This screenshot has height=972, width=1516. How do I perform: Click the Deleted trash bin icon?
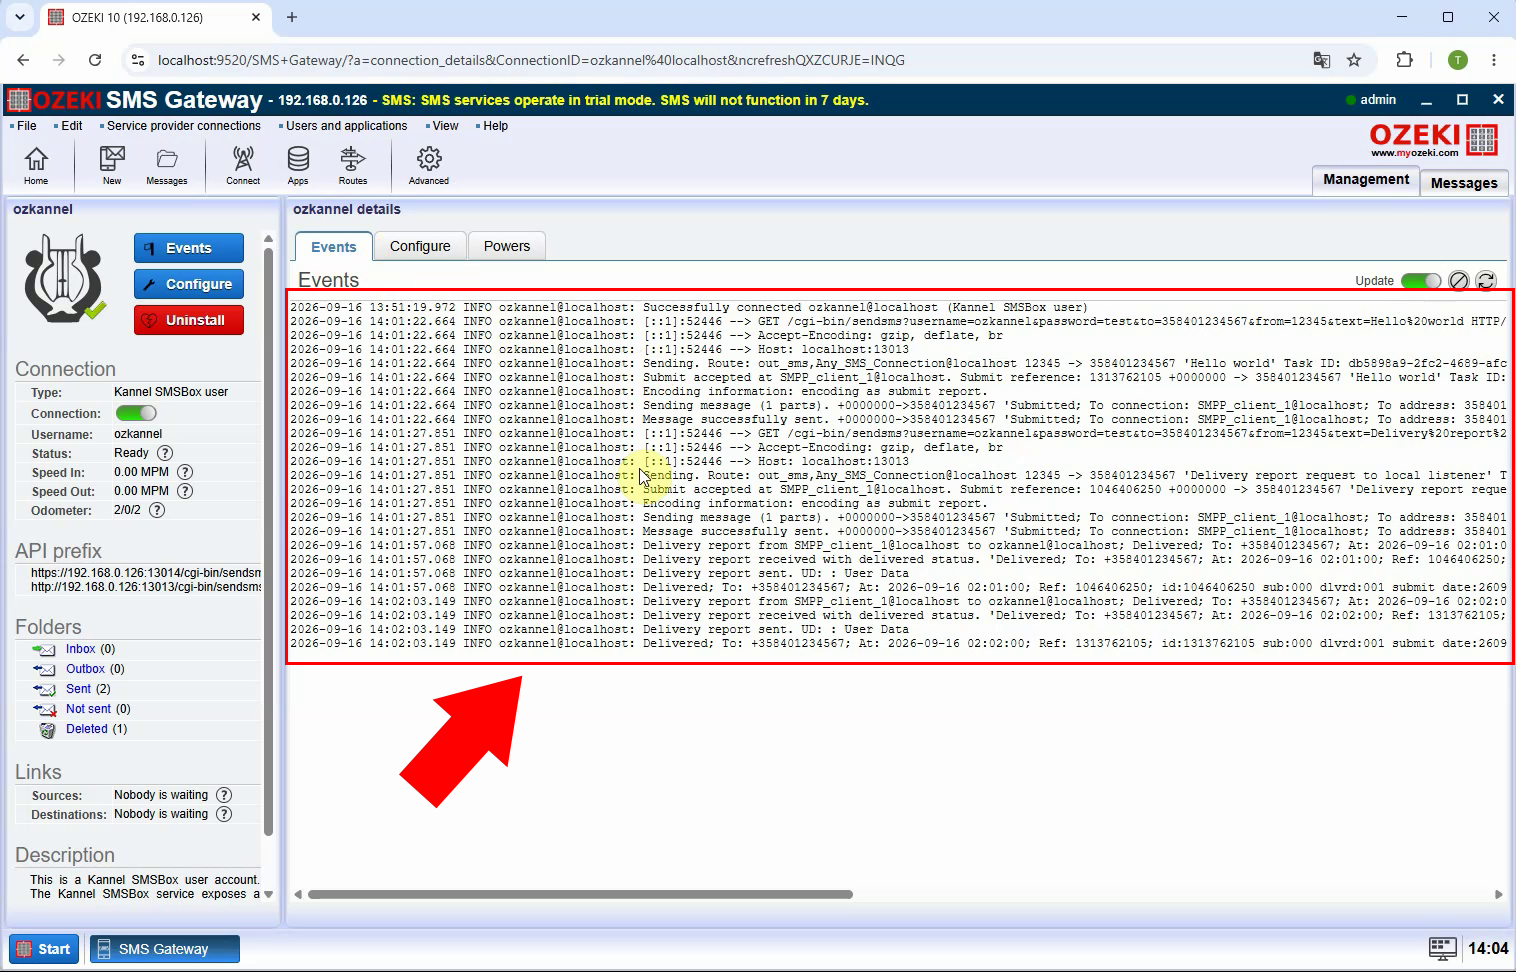click(47, 730)
